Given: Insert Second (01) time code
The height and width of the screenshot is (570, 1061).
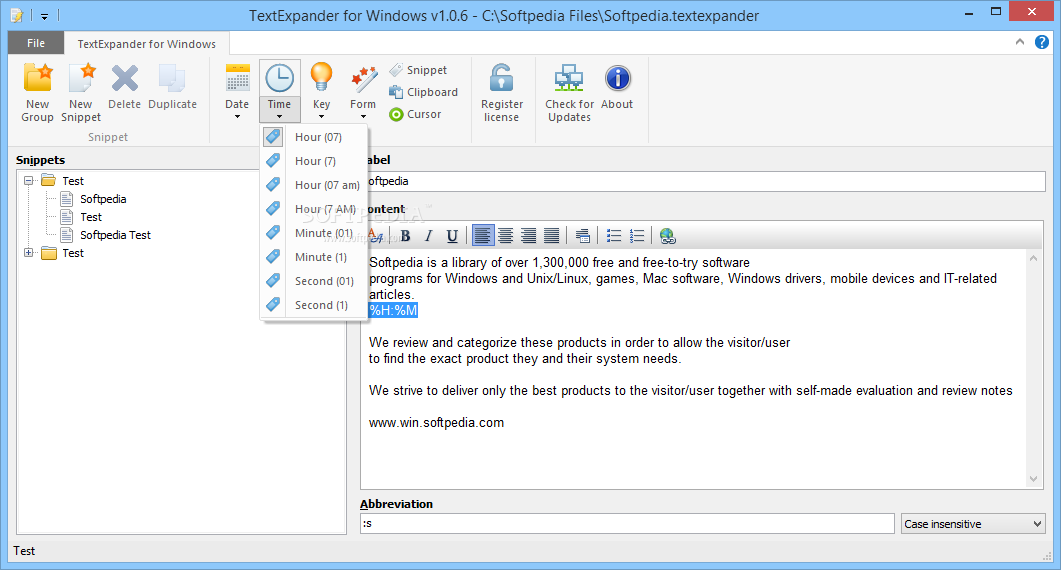Looking at the screenshot, I should click(x=314, y=281).
